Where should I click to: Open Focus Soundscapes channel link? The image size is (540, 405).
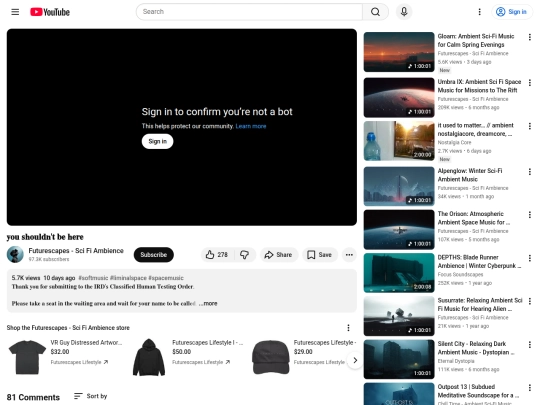coord(460,274)
